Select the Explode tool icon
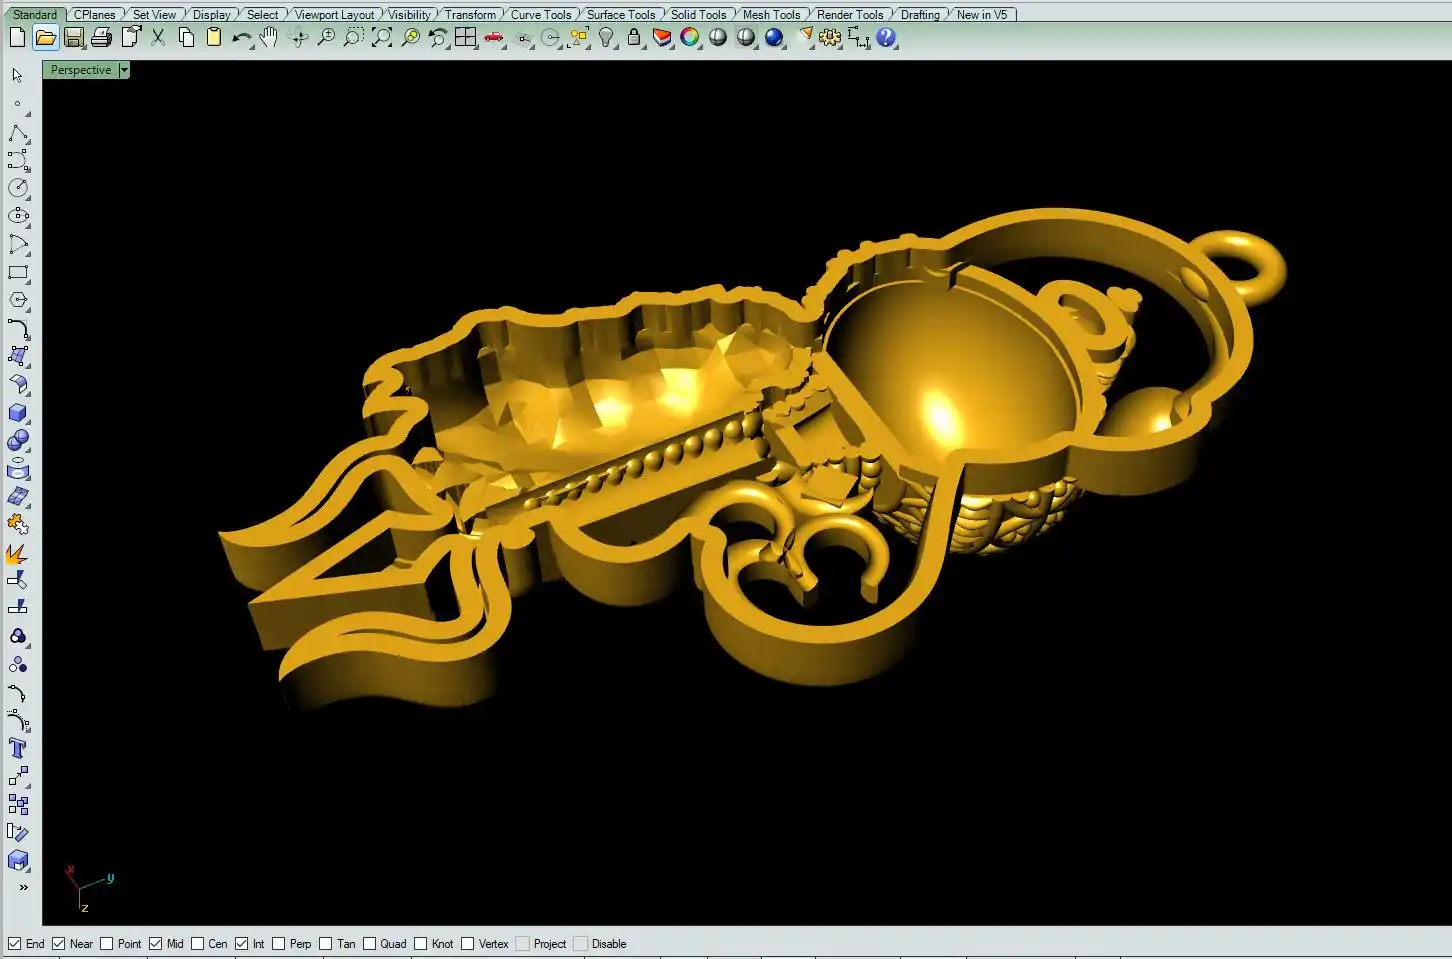 pyautogui.click(x=17, y=553)
